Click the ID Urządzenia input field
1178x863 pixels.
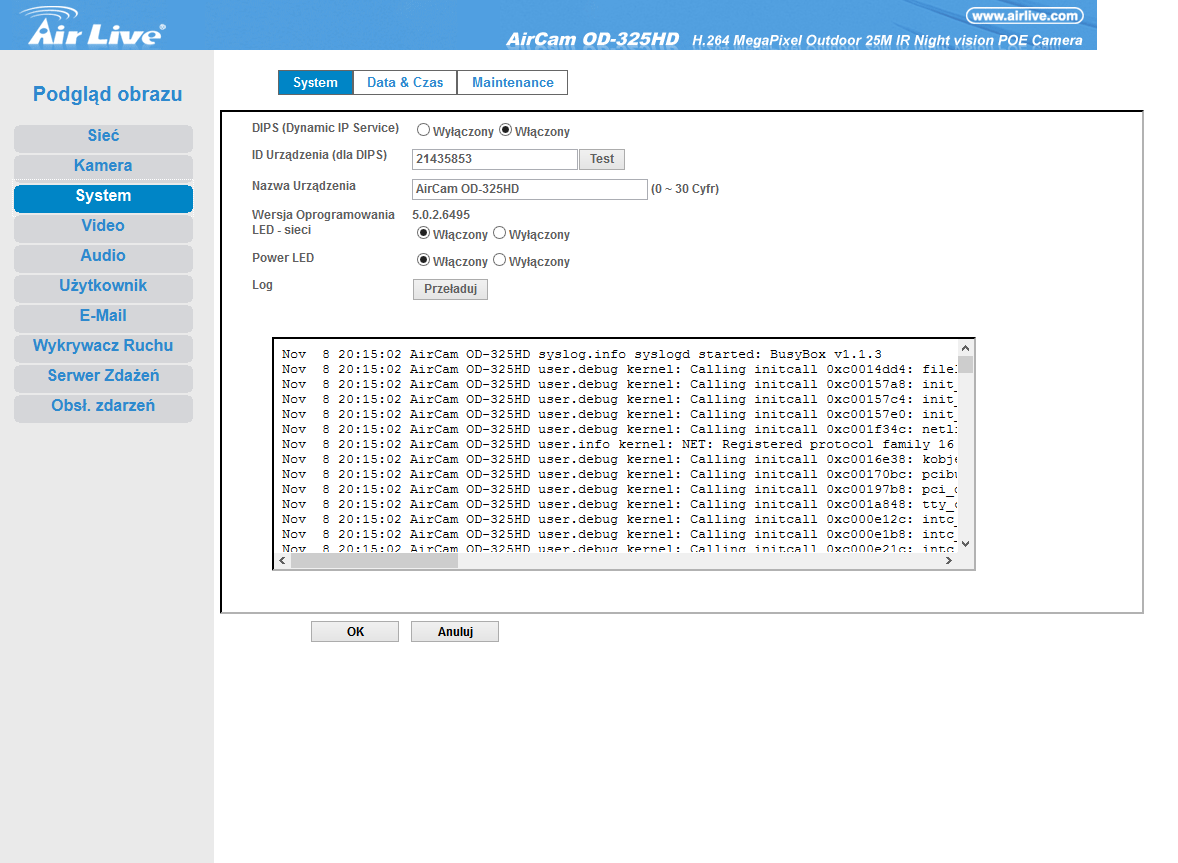pos(494,159)
